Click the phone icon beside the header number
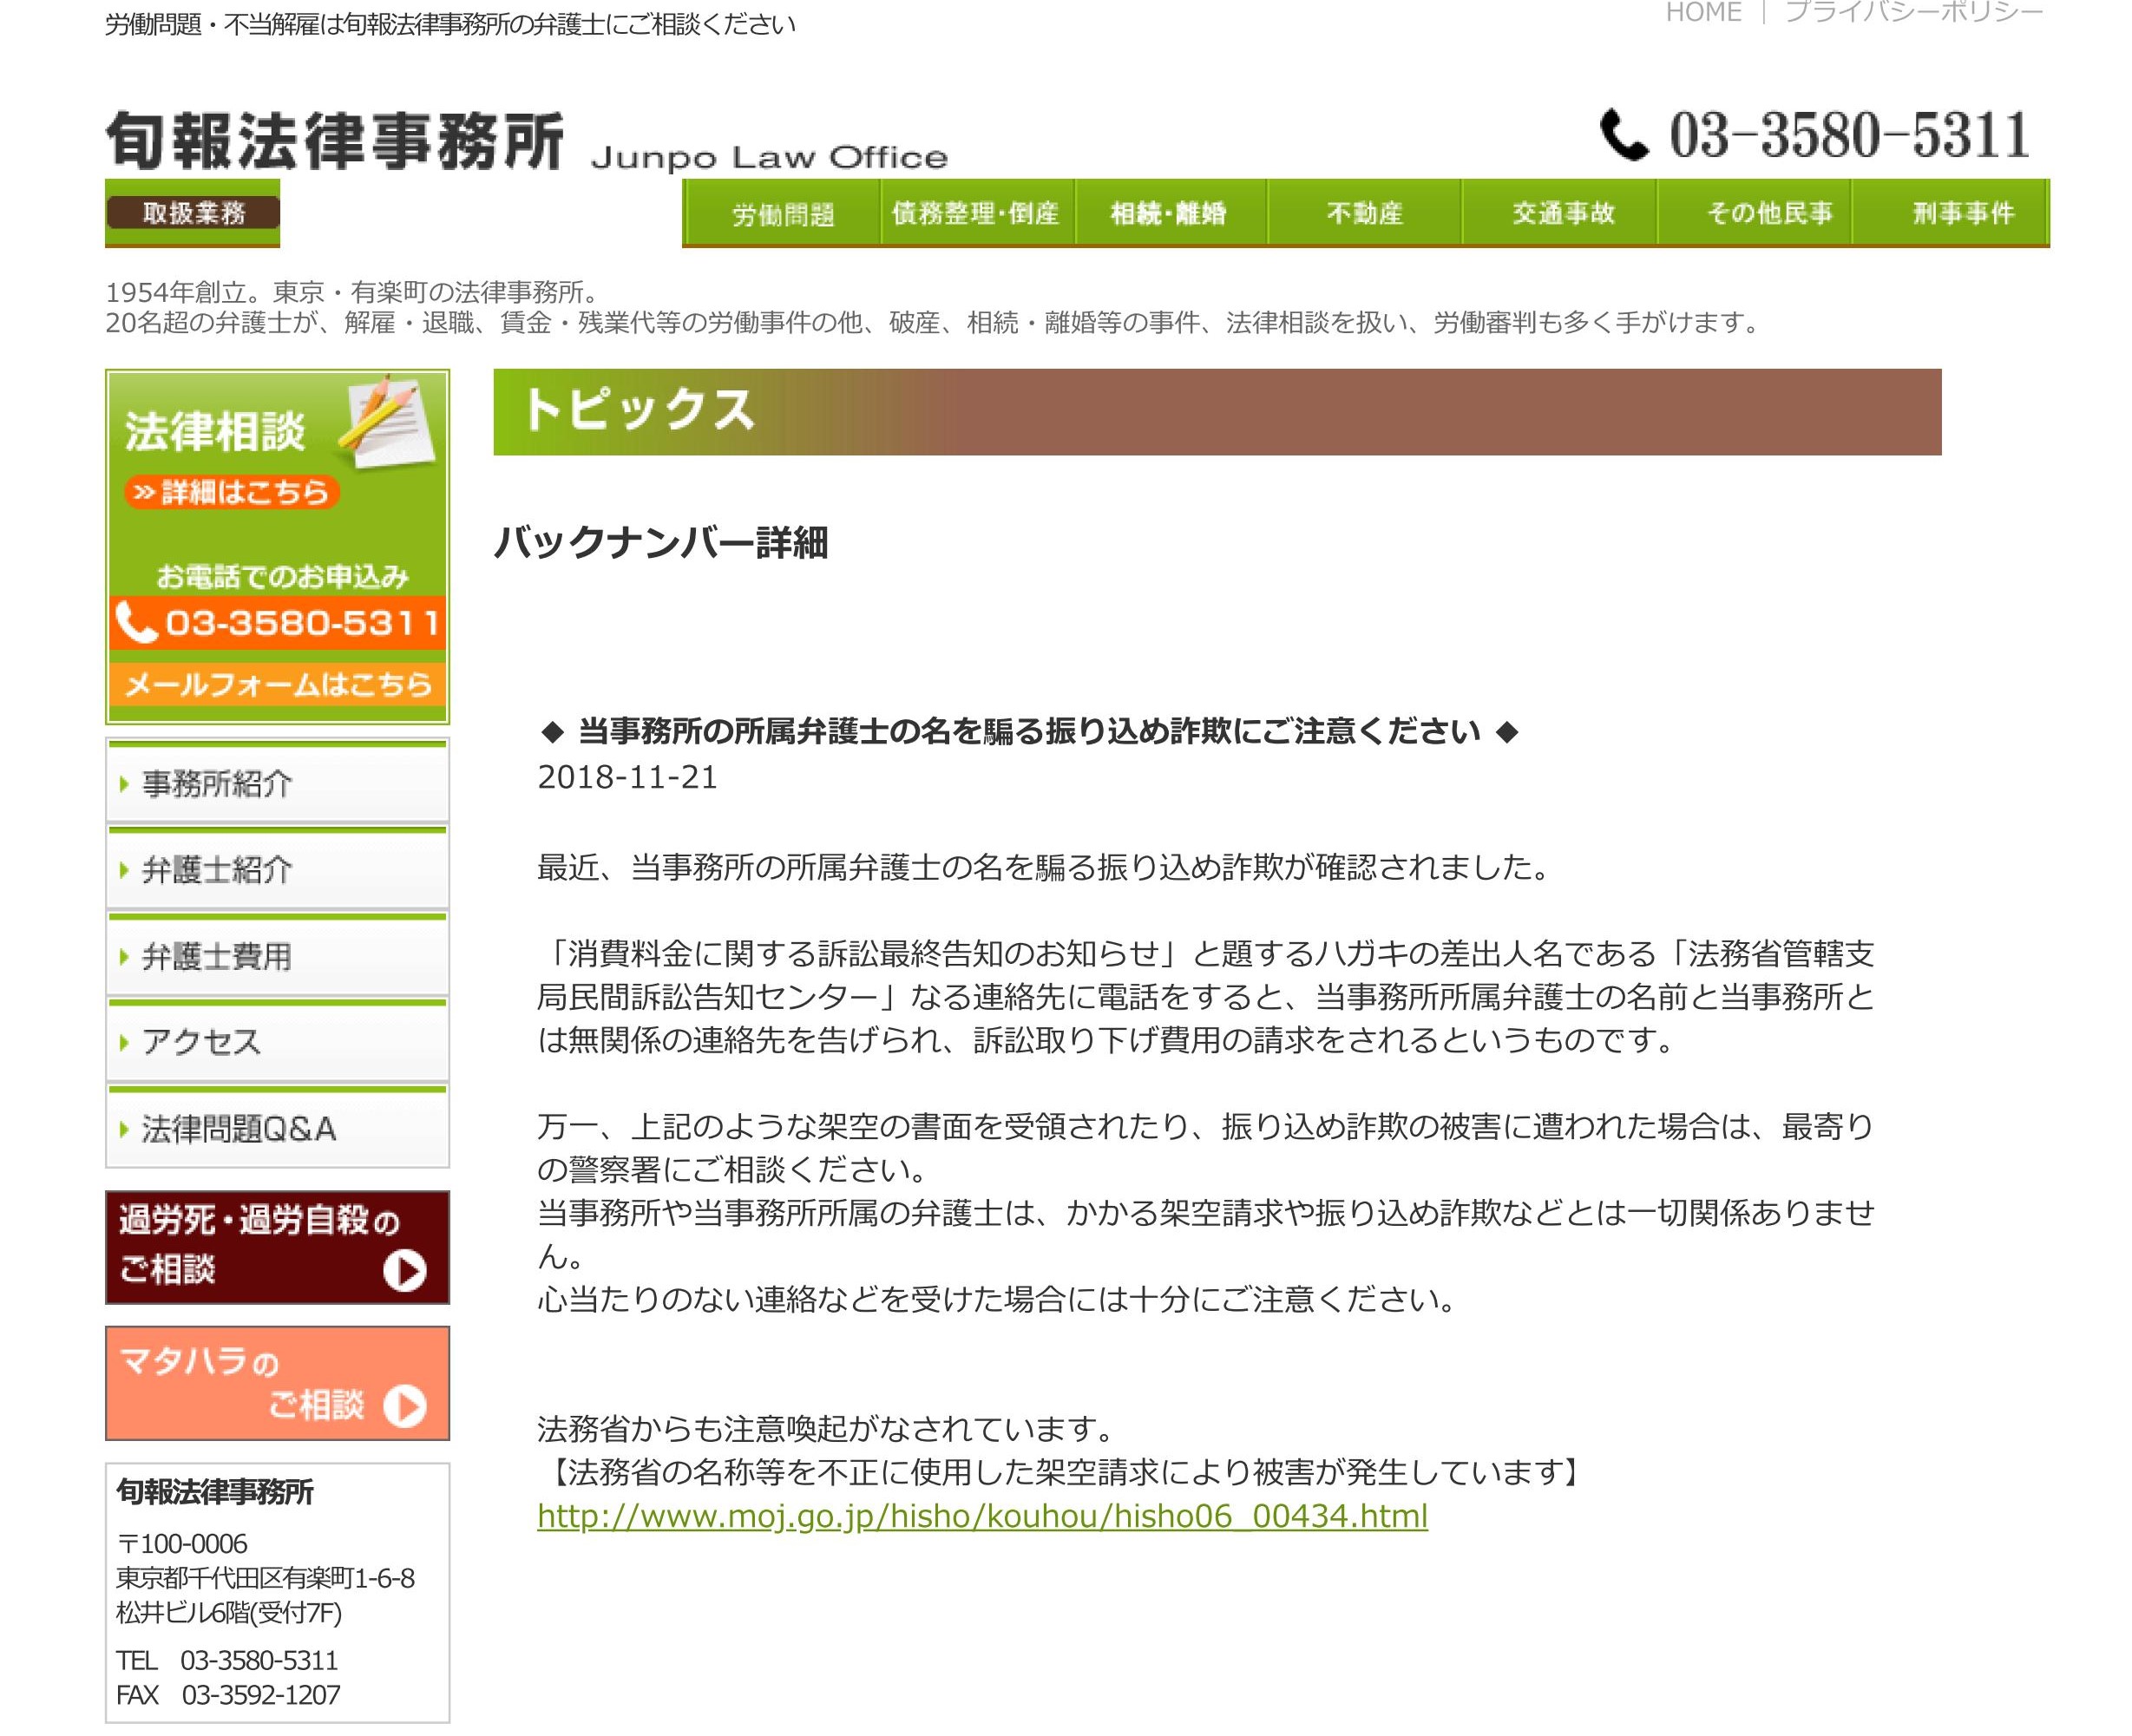Image resolution: width=2132 pixels, height=1736 pixels. coord(1623,134)
